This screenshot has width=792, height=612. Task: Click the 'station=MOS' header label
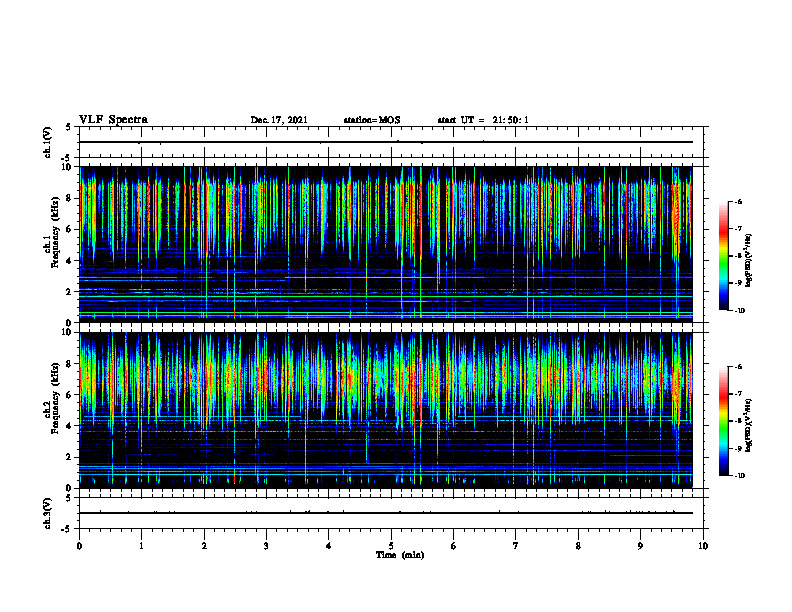(x=372, y=120)
